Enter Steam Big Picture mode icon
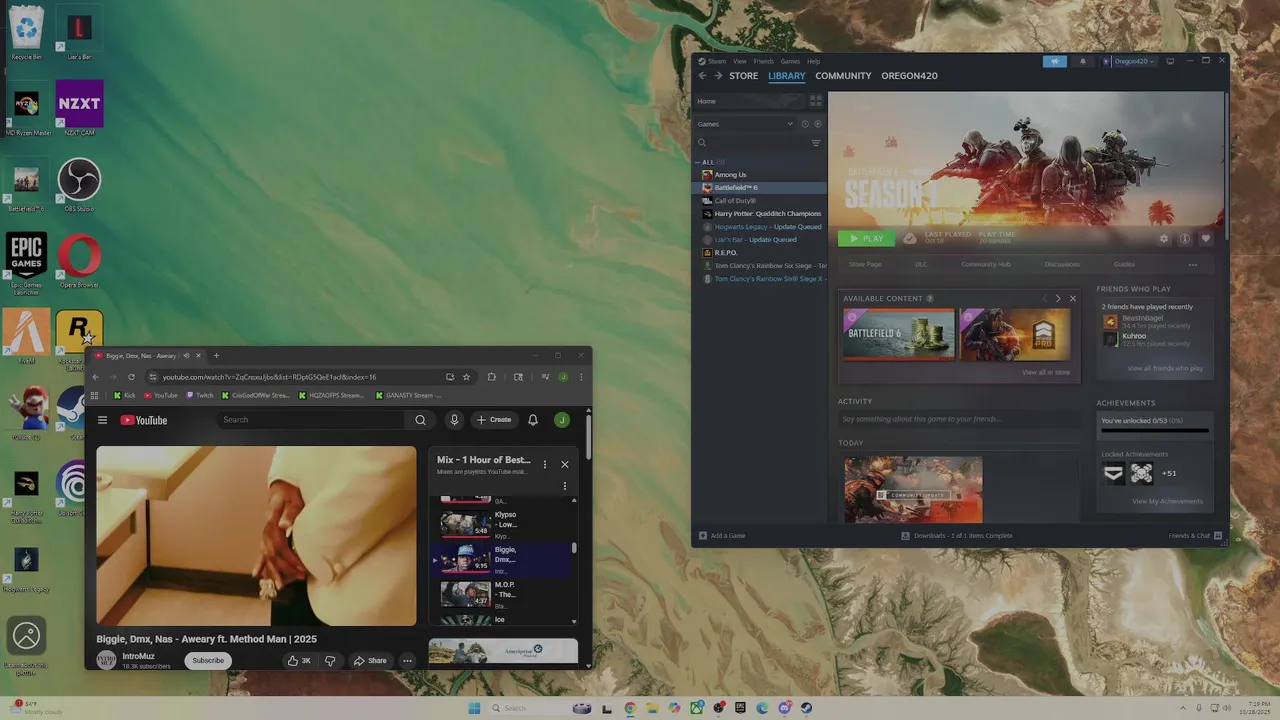Image resolution: width=1280 pixels, height=720 pixels. coord(1170,61)
